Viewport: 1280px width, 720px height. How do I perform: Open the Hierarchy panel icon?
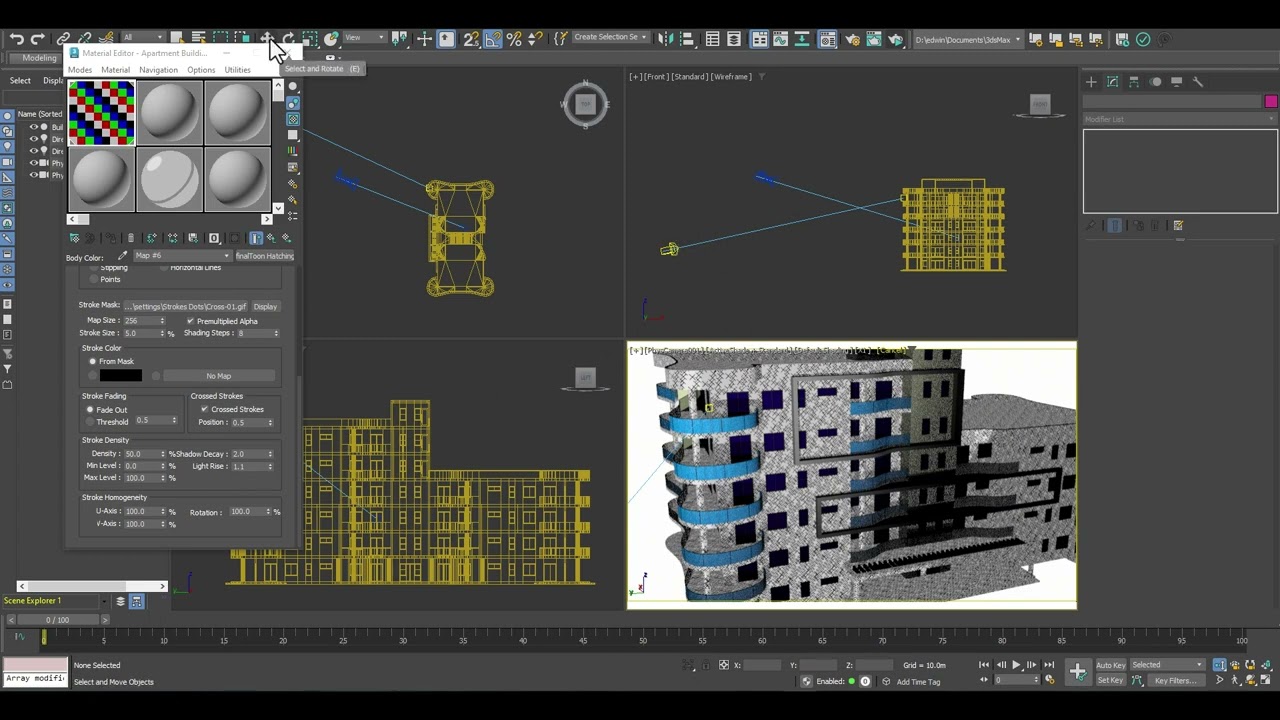(x=1134, y=82)
